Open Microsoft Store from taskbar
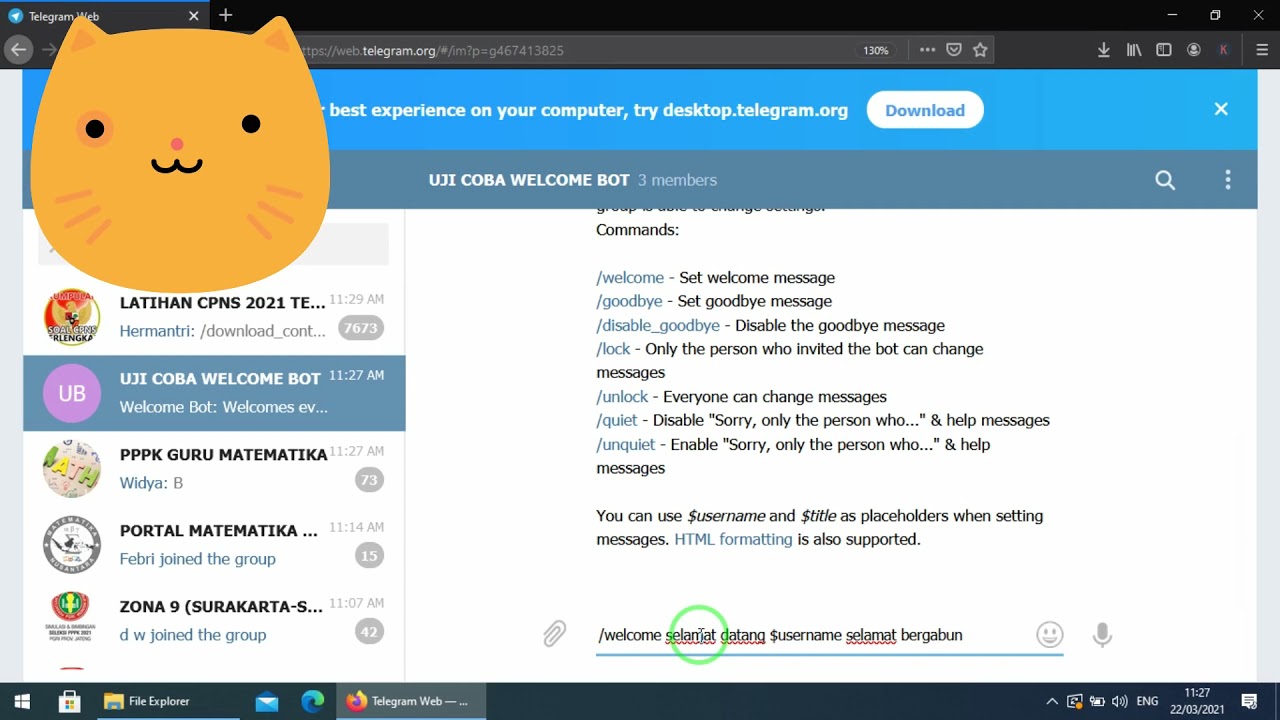This screenshot has height=720, width=1280. point(69,701)
